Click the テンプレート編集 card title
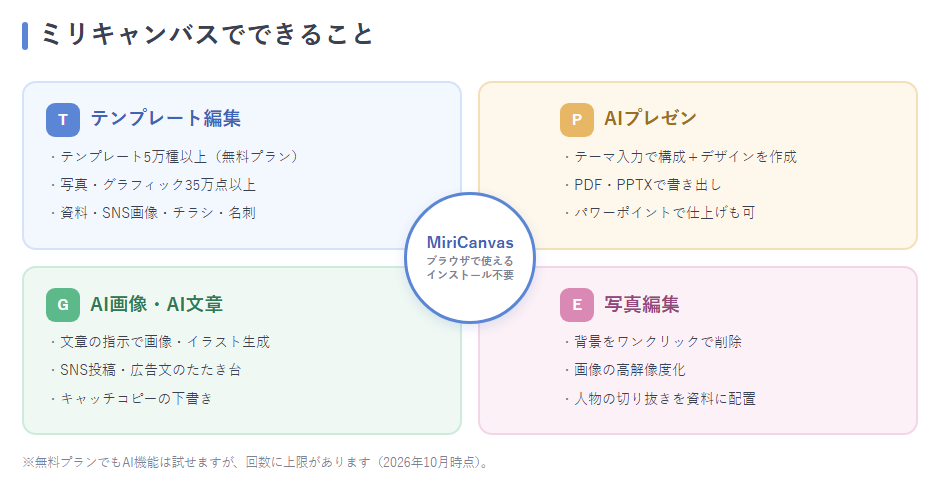This screenshot has width=940, height=490. 165,118
